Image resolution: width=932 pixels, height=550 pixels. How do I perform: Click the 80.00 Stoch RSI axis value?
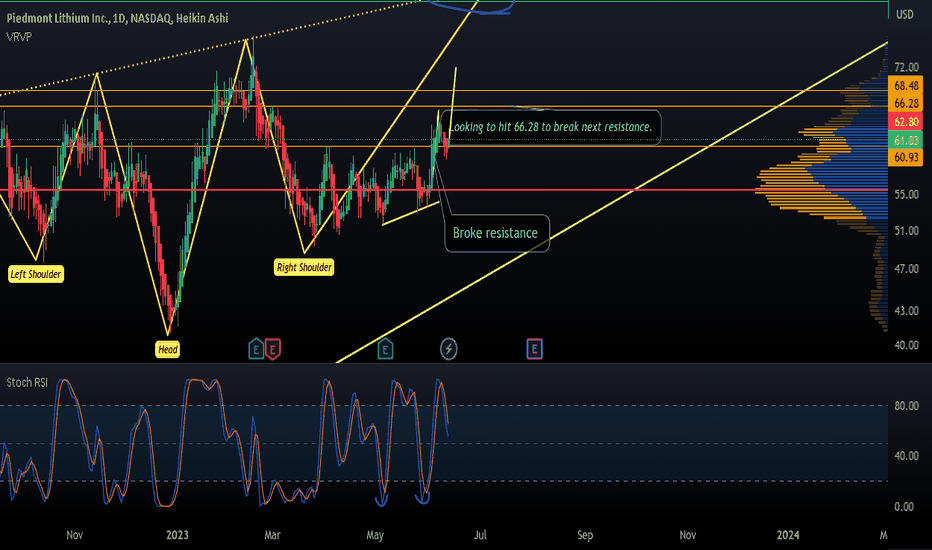pos(906,406)
